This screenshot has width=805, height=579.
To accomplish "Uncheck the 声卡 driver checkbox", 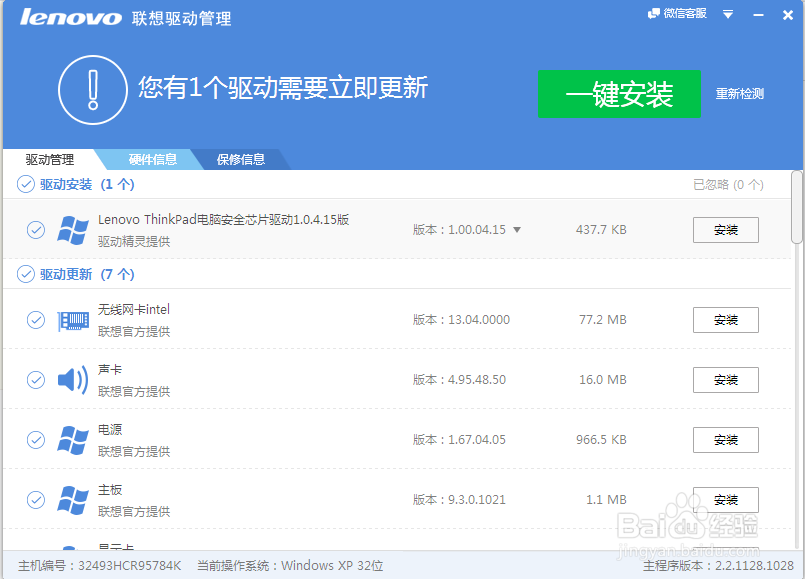I will (36, 380).
